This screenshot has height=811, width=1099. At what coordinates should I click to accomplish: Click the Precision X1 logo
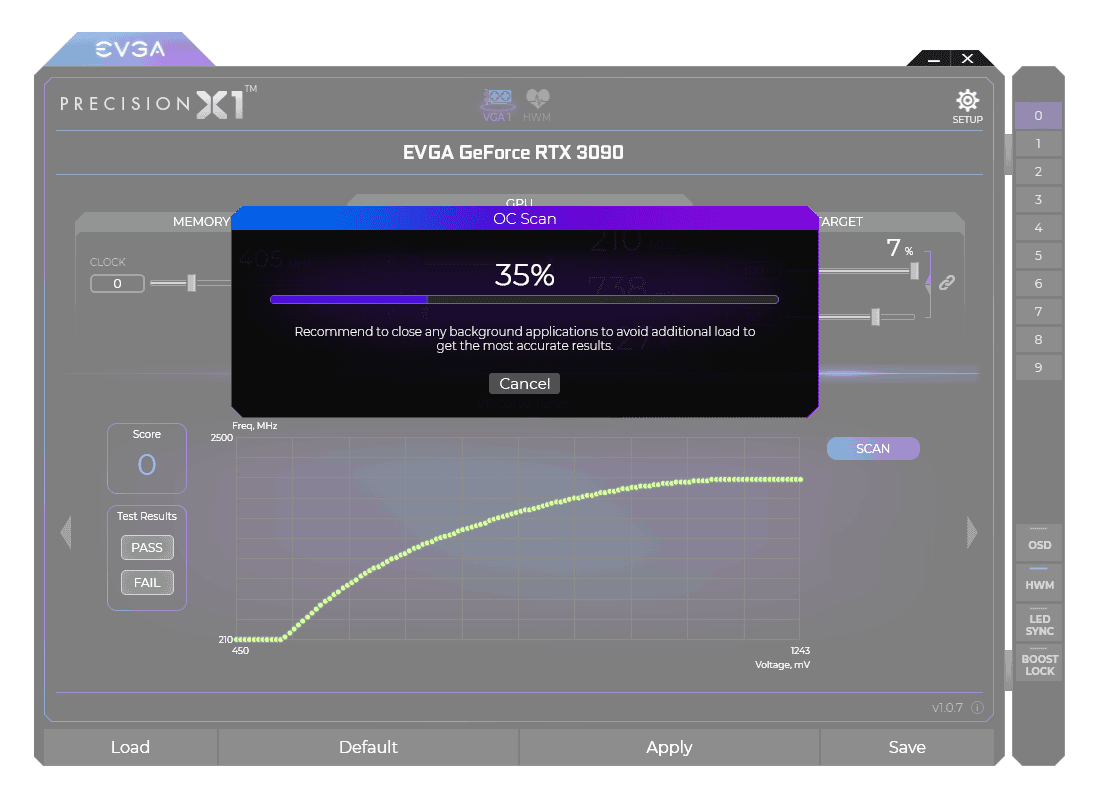[158, 104]
